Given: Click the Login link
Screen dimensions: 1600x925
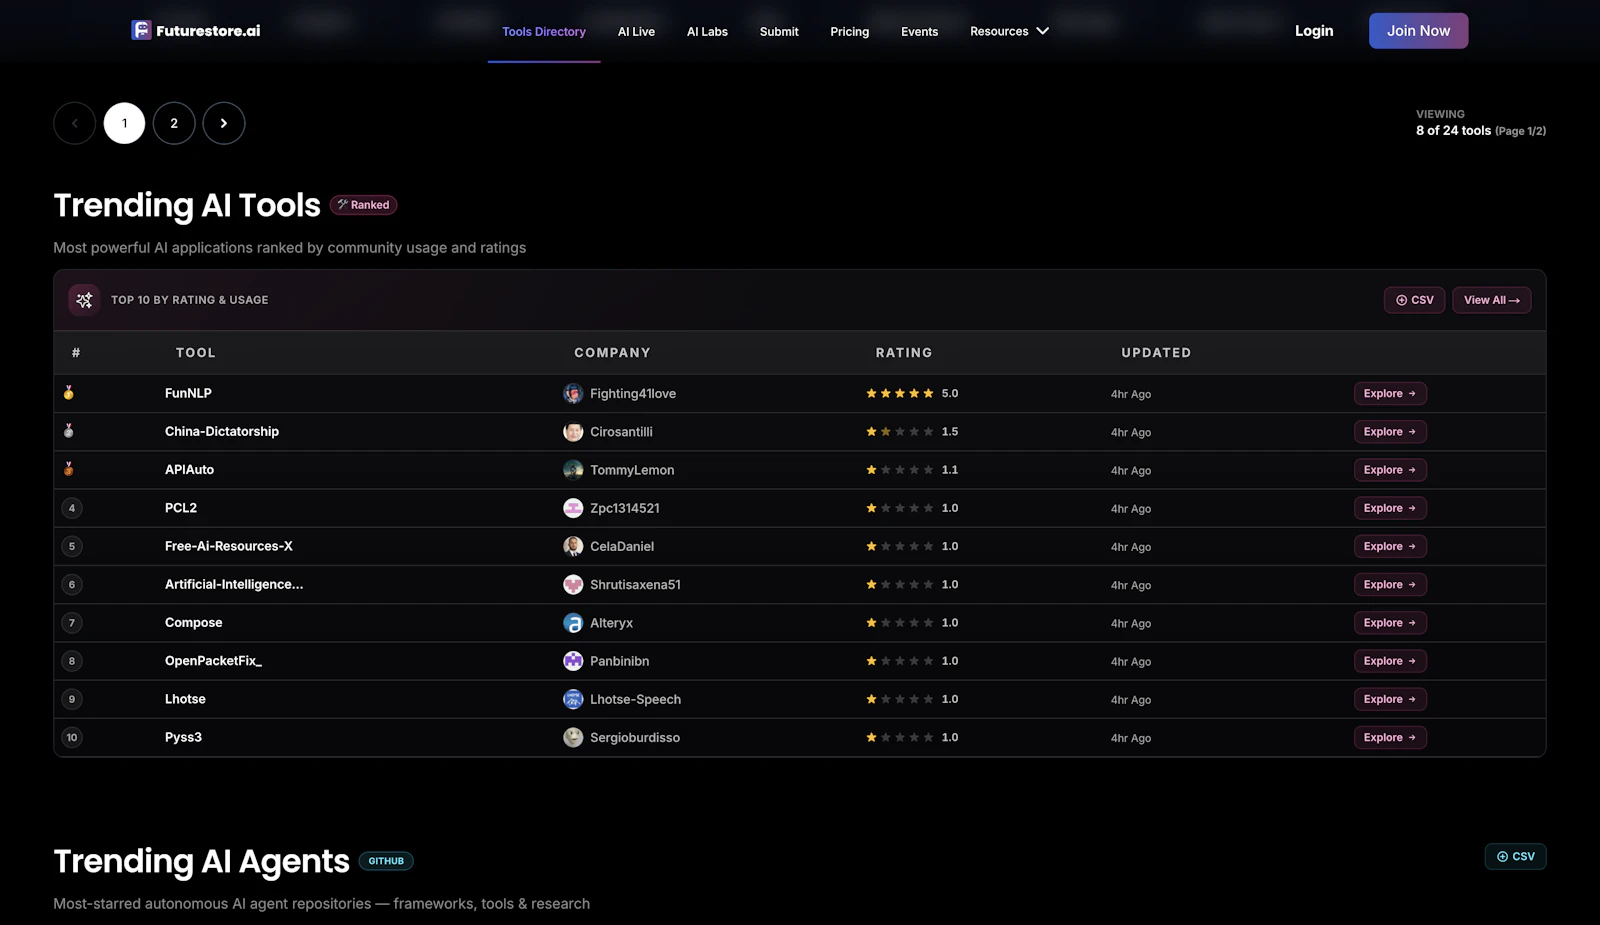Looking at the screenshot, I should coord(1314,31).
